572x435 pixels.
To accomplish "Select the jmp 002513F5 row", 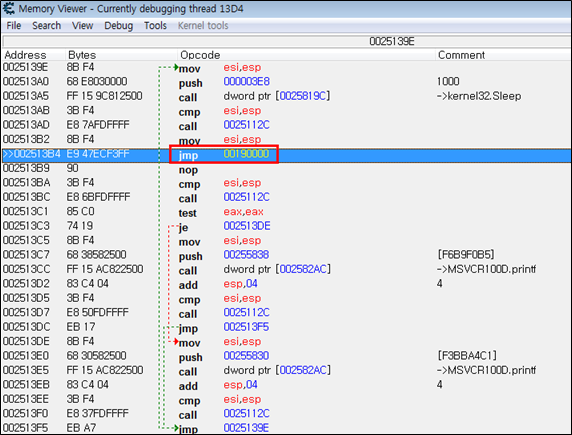I will [287, 327].
